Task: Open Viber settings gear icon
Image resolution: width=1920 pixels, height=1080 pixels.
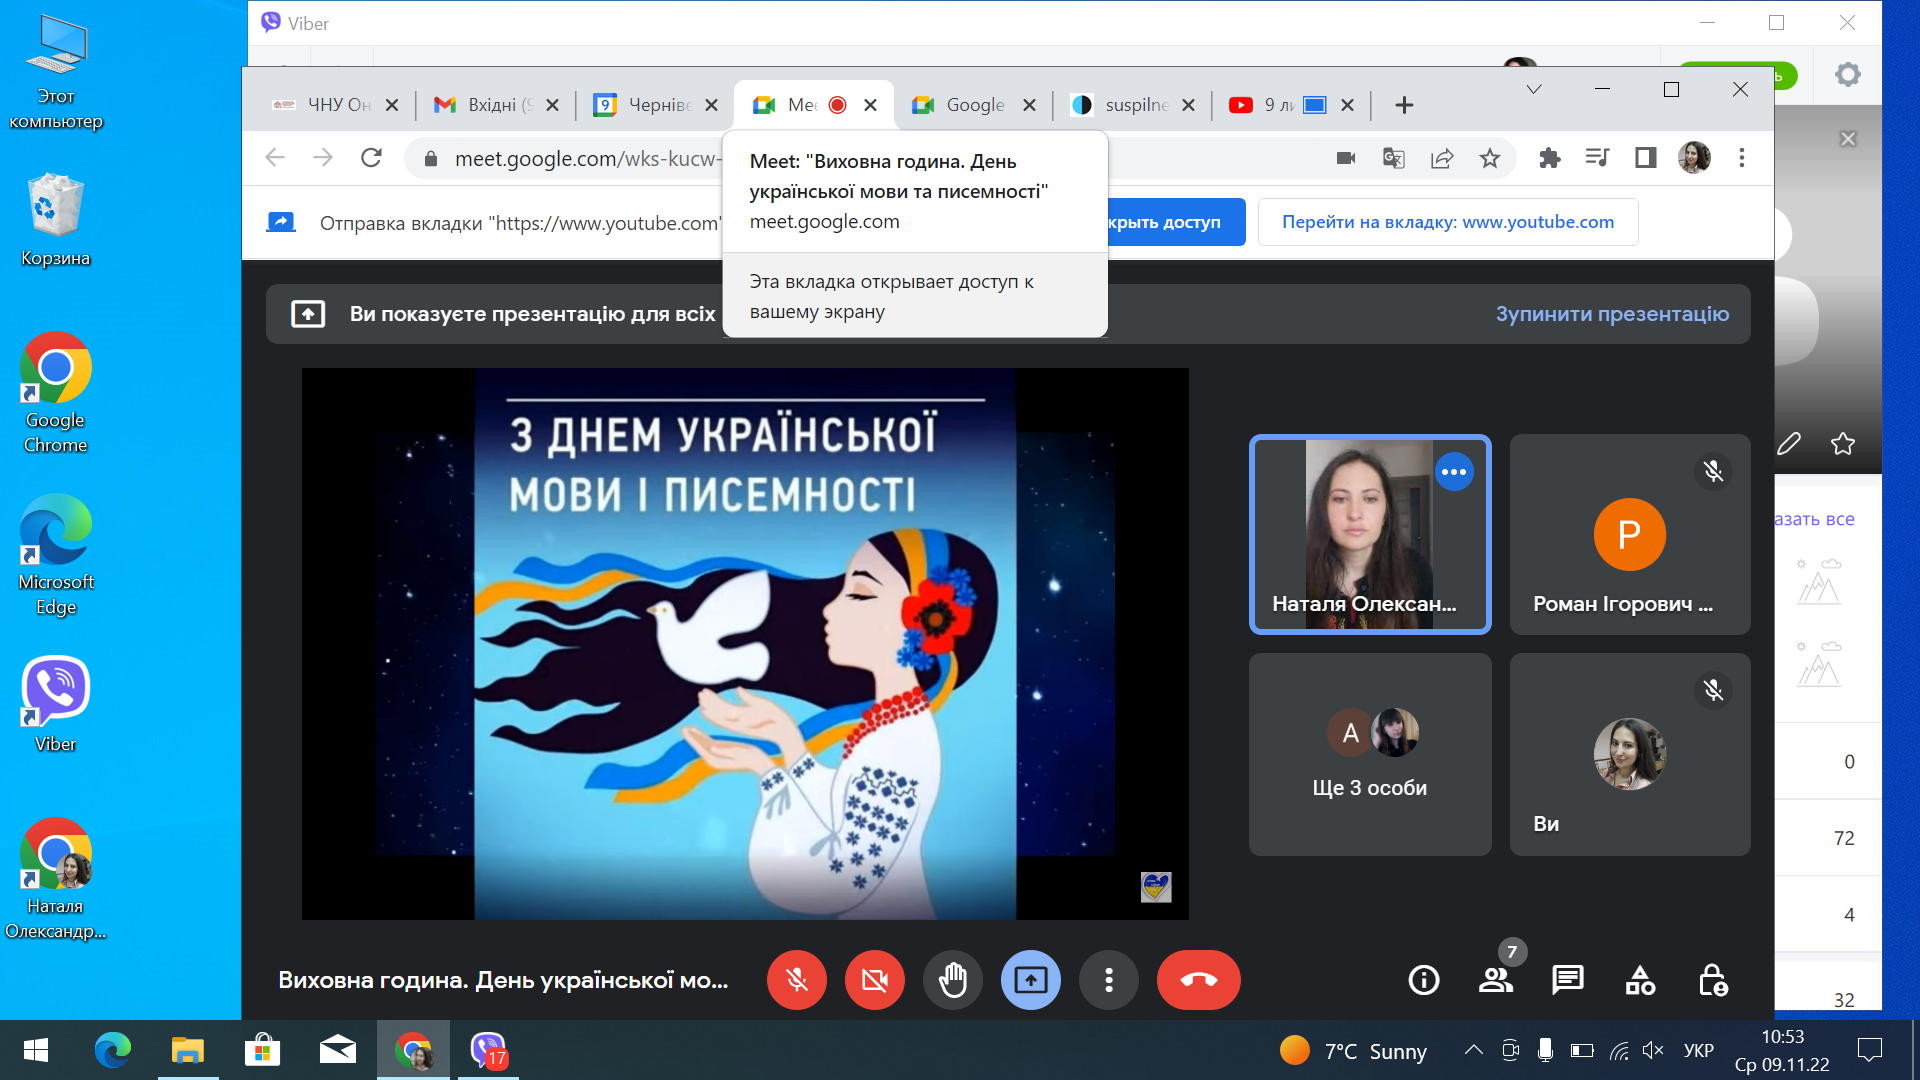Action: (x=1848, y=74)
